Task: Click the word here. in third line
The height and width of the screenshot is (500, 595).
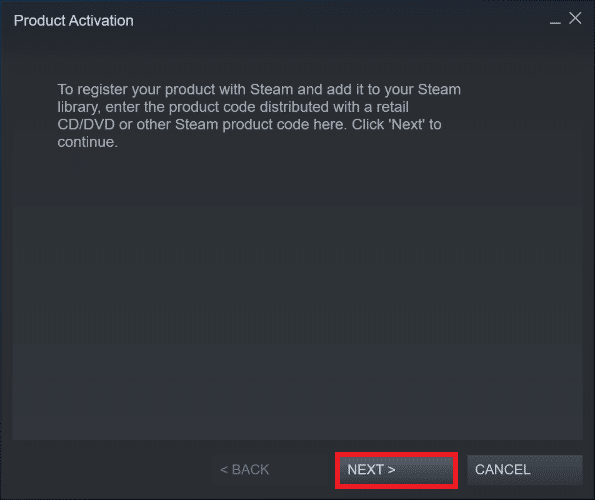Action: (330, 124)
